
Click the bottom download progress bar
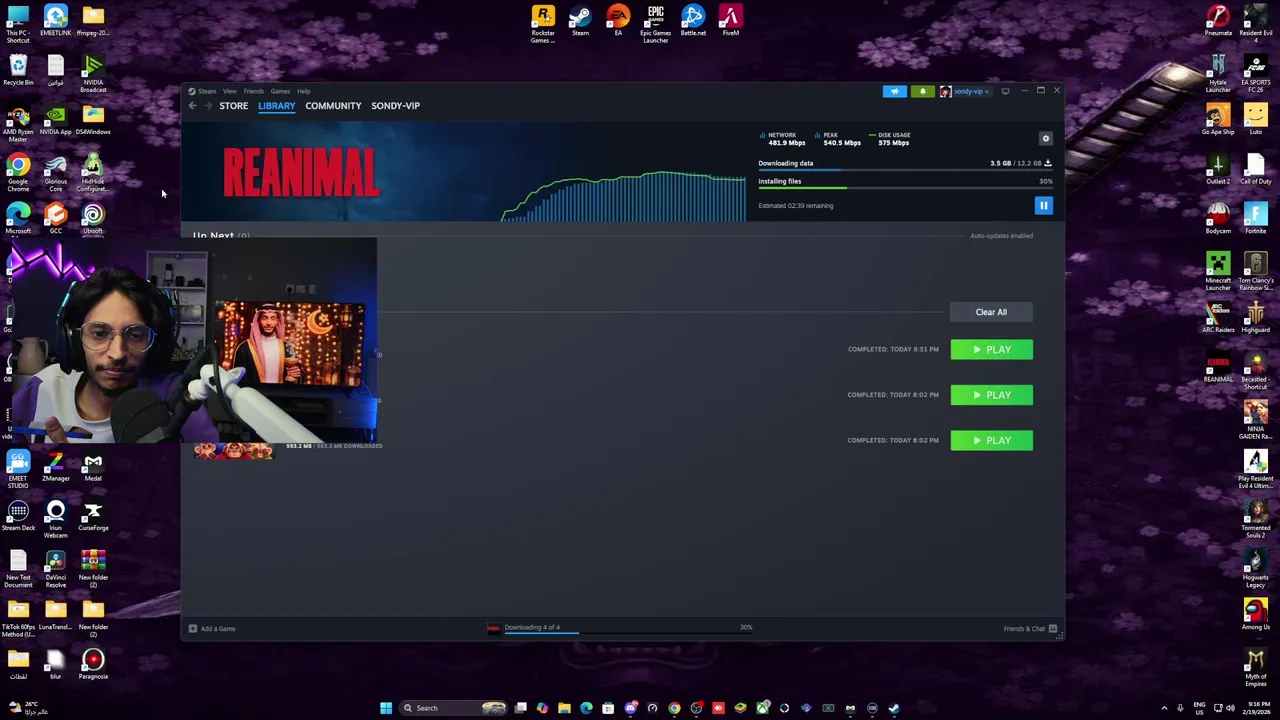tap(628, 633)
